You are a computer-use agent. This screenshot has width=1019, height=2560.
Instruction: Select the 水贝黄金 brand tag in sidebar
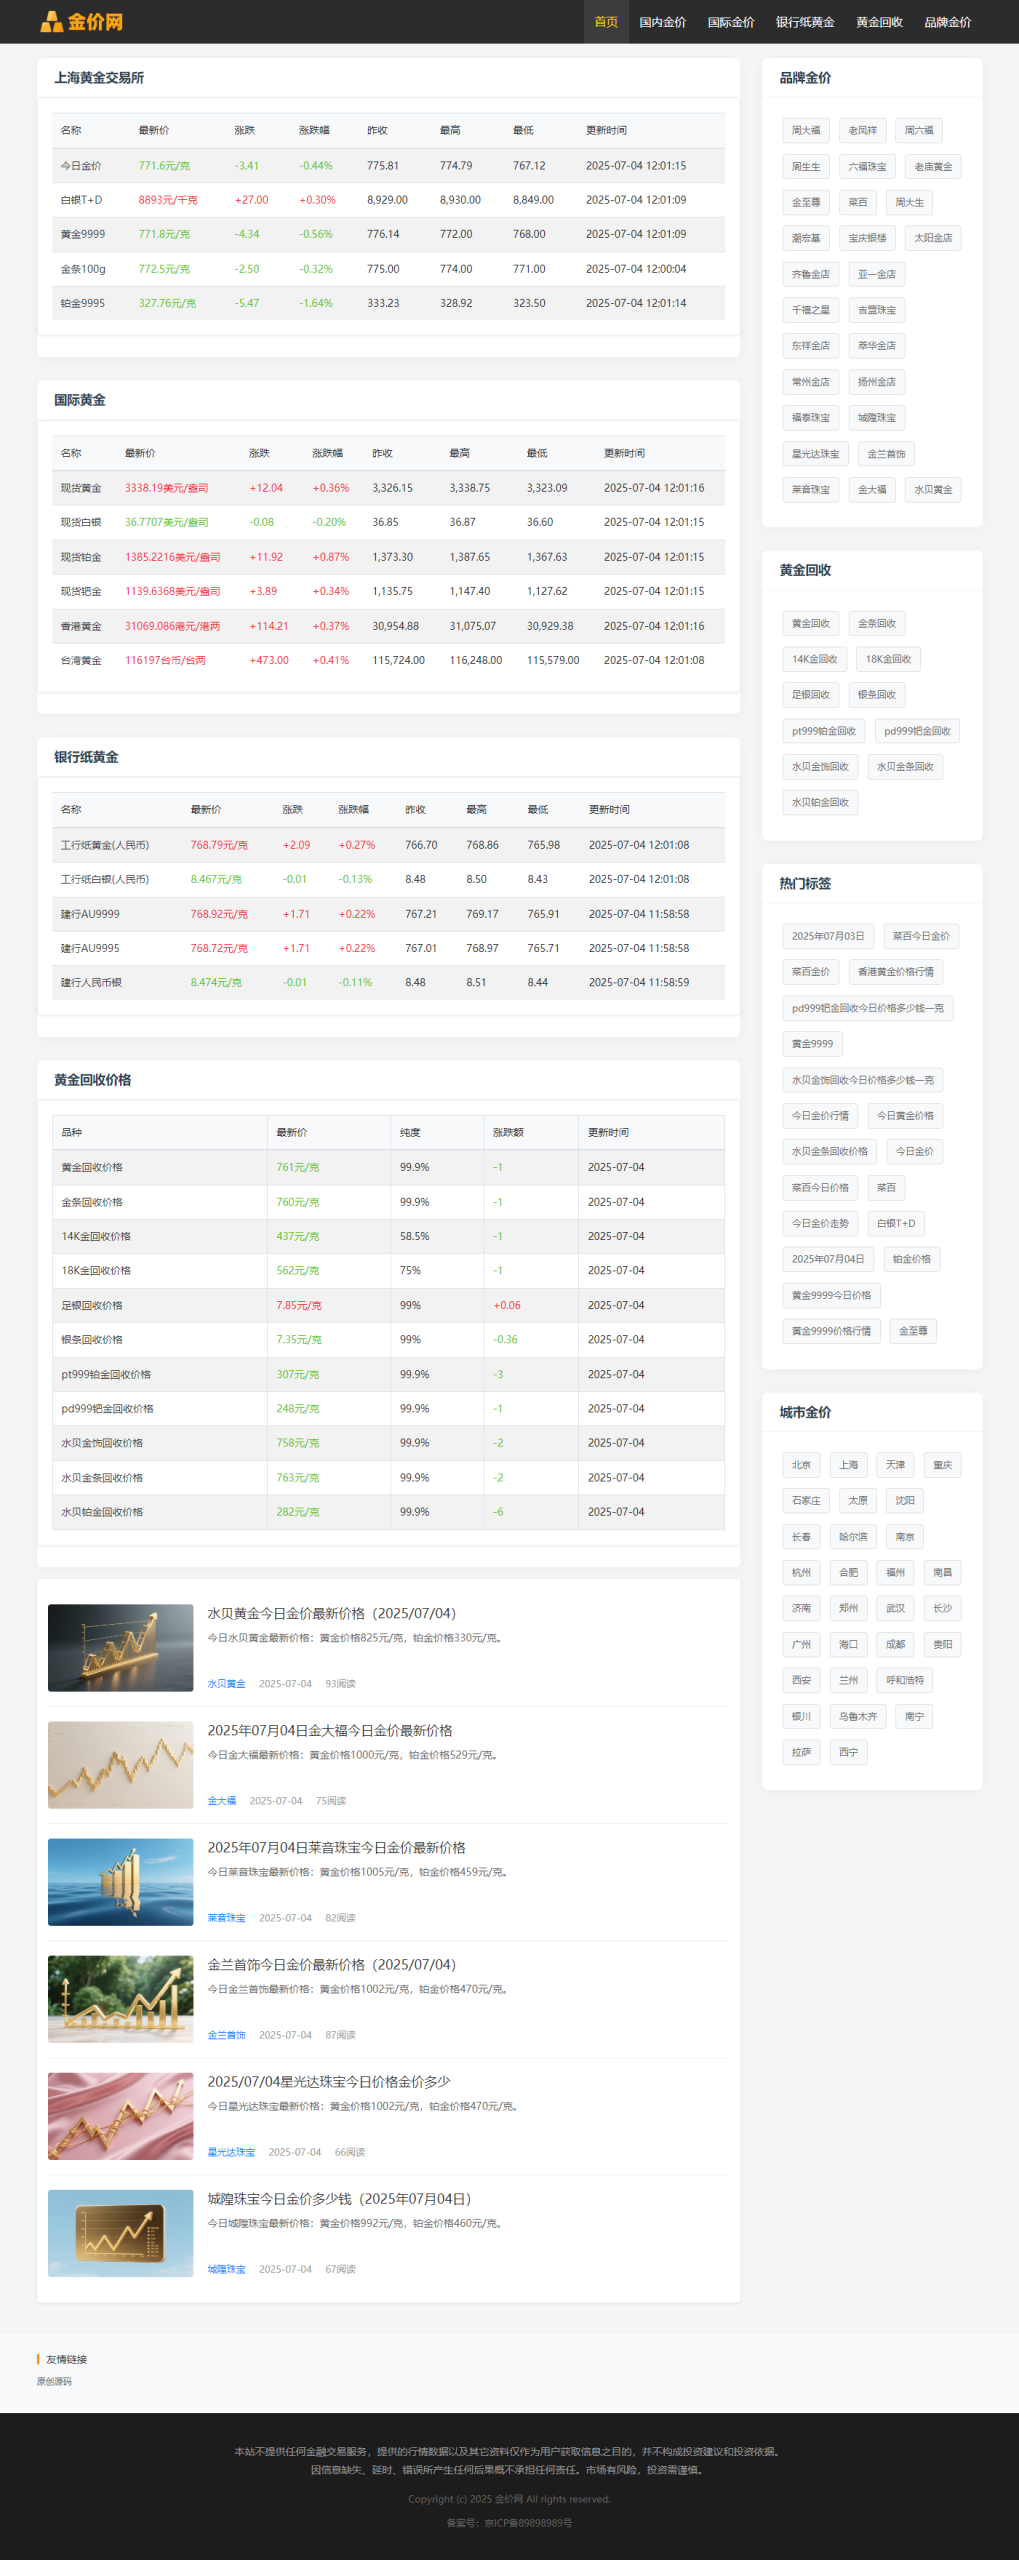(932, 490)
